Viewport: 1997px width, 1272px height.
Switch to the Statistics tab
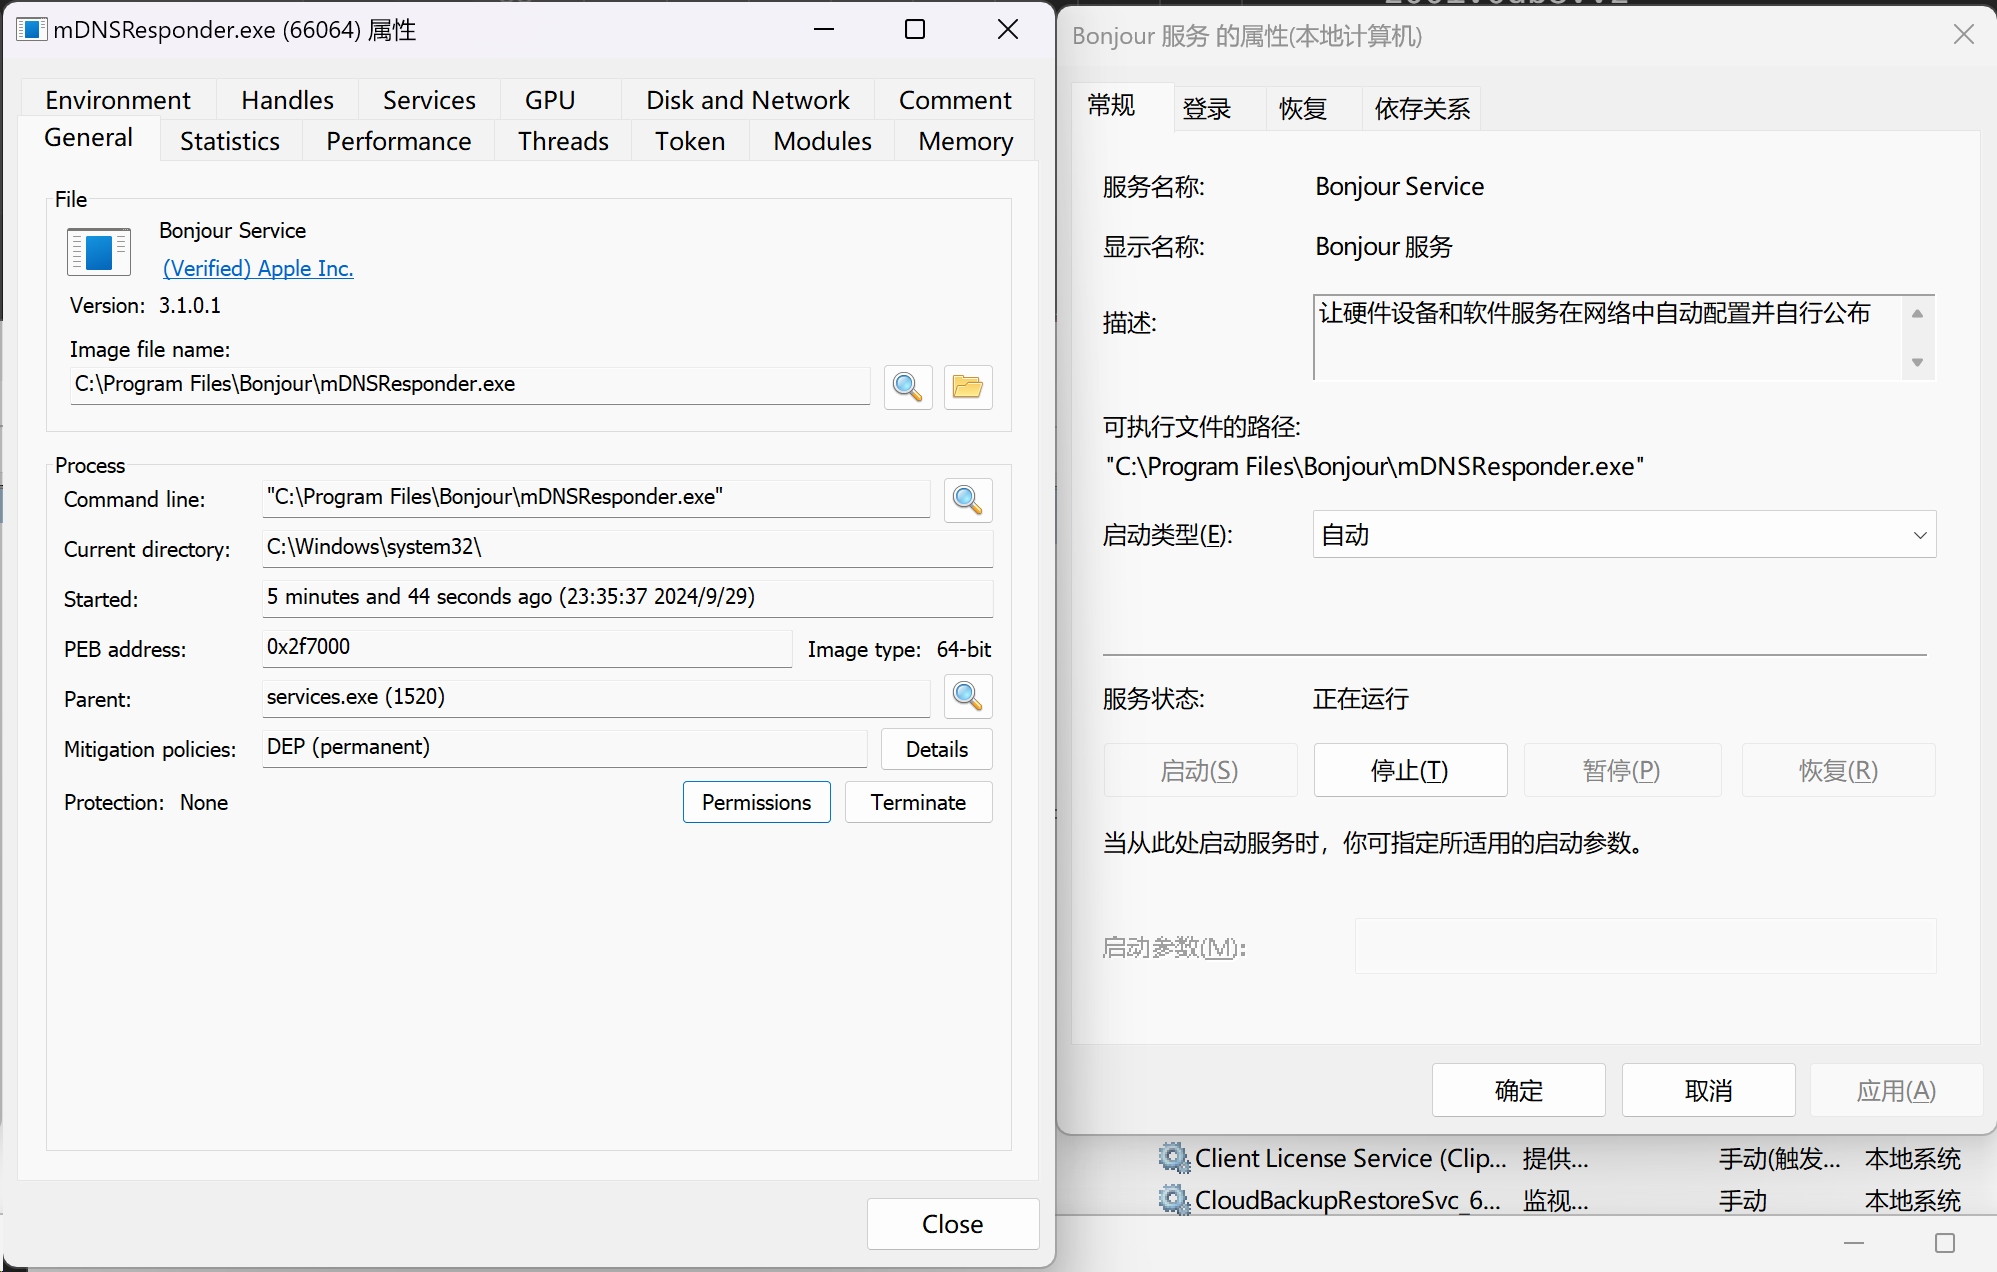(230, 141)
